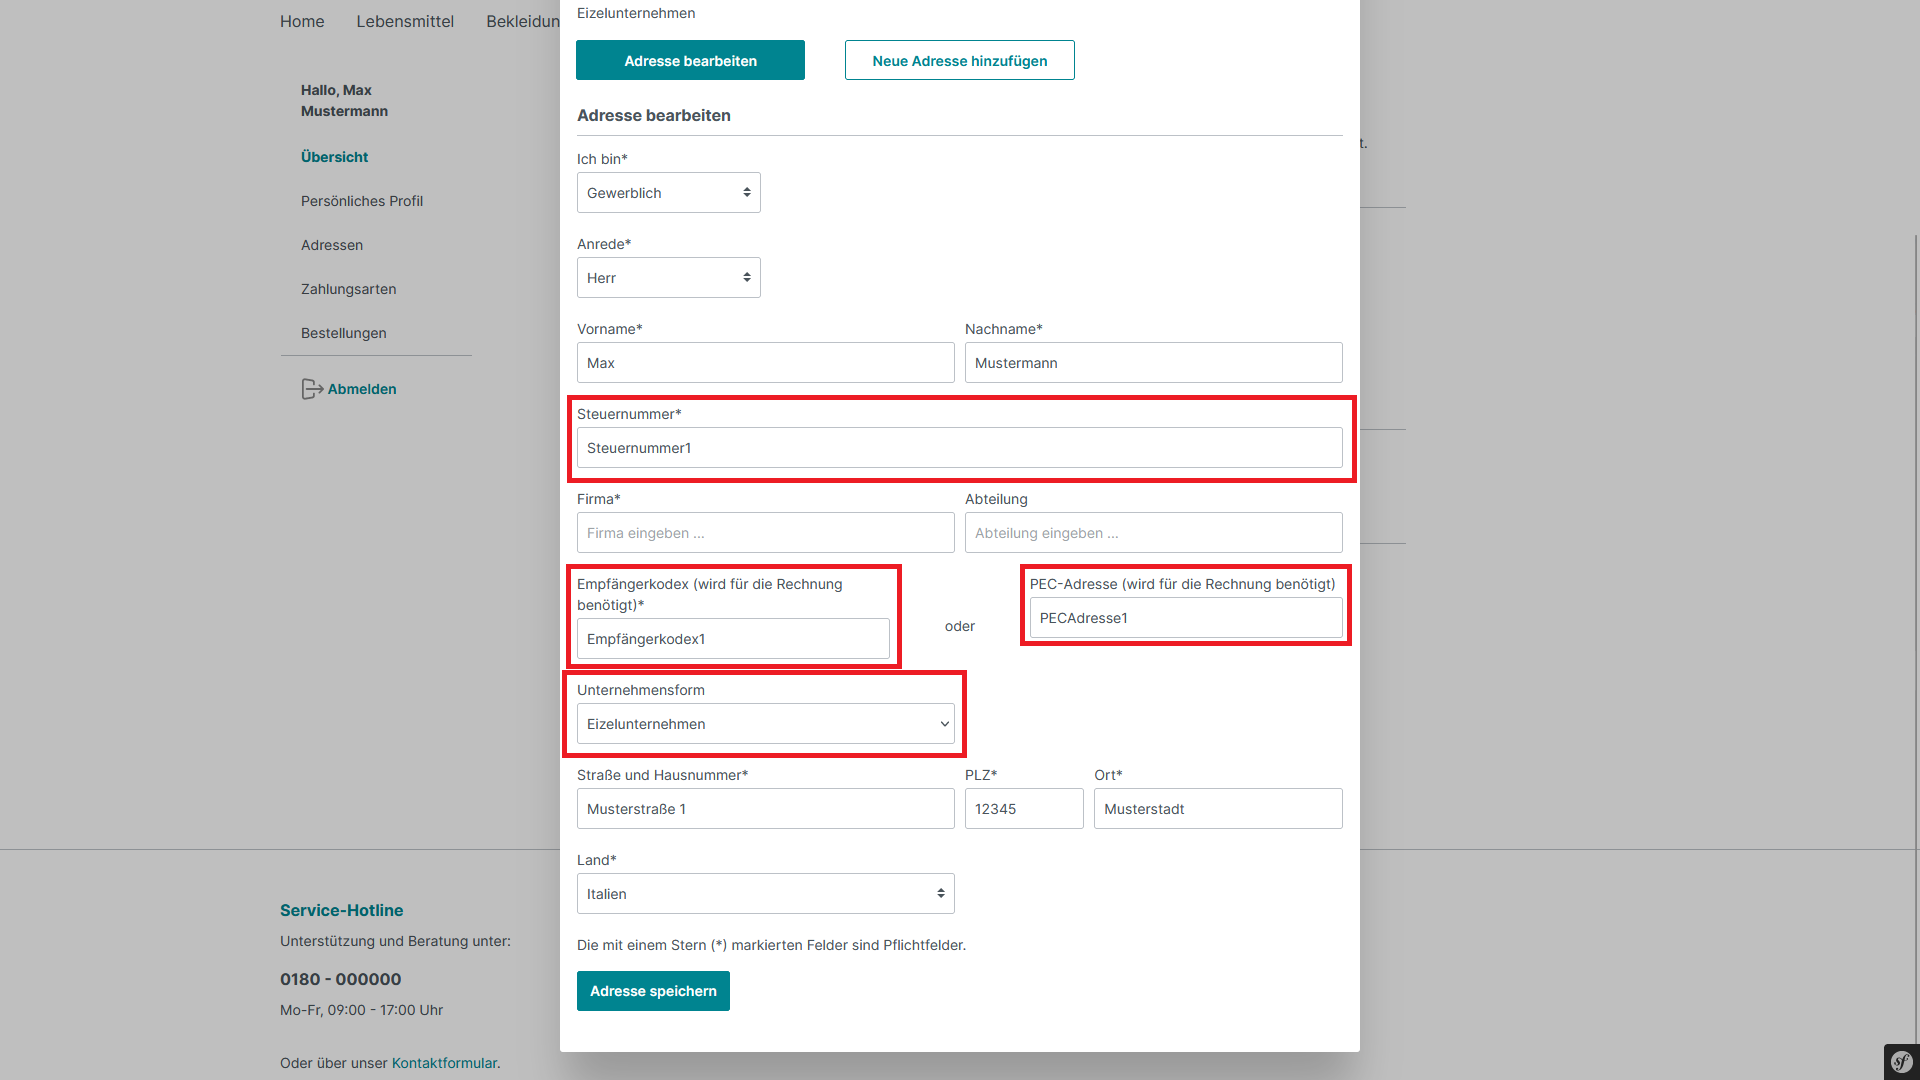Open Persönliches Profil in sidebar
1920x1080 pixels.
pyautogui.click(x=362, y=201)
